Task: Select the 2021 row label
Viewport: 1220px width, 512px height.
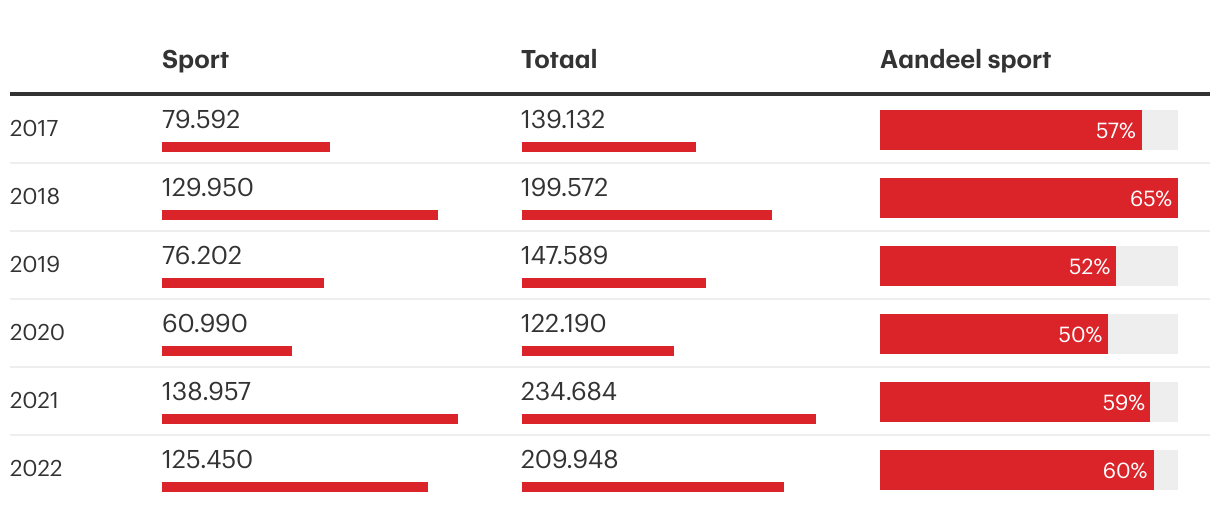Action: pos(35,401)
